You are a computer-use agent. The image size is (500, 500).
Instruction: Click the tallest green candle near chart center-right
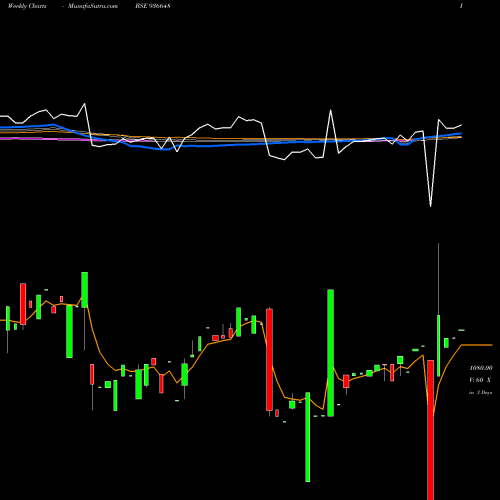tap(330, 353)
